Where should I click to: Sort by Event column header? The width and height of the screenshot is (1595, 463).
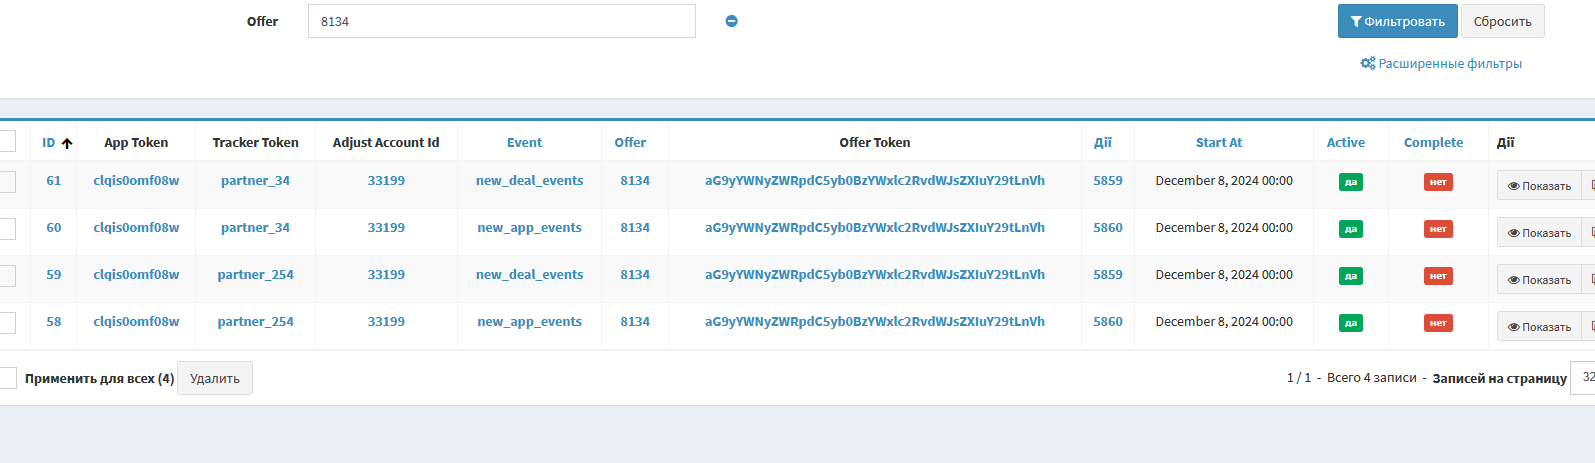tap(524, 142)
